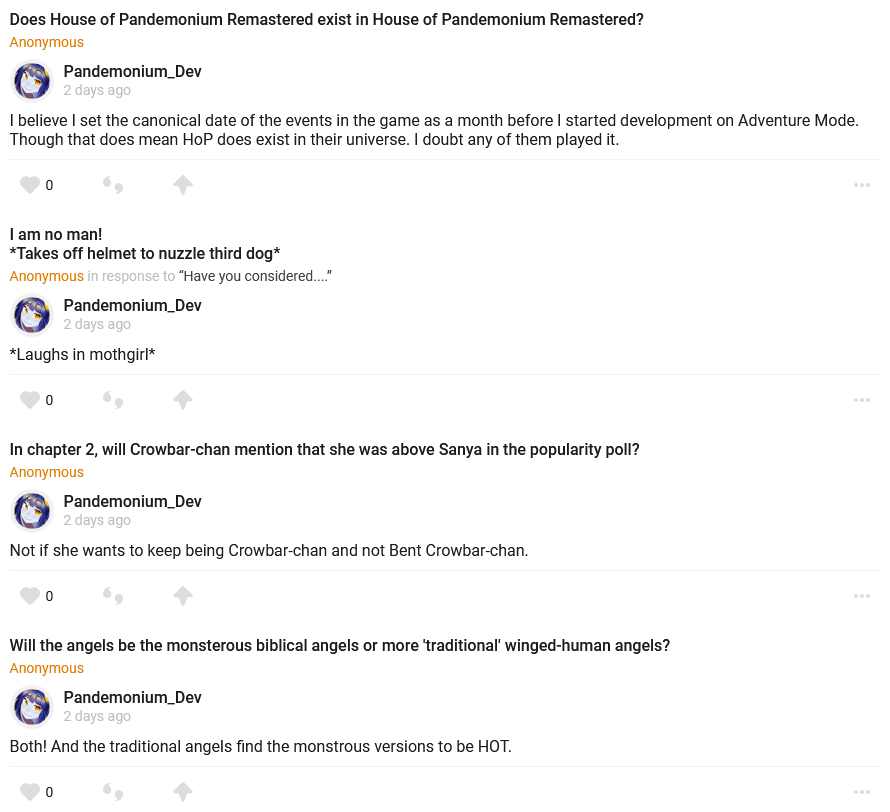Share the House of Pandemonium Remastered answer
This screenshot has width=890, height=812.
[182, 185]
